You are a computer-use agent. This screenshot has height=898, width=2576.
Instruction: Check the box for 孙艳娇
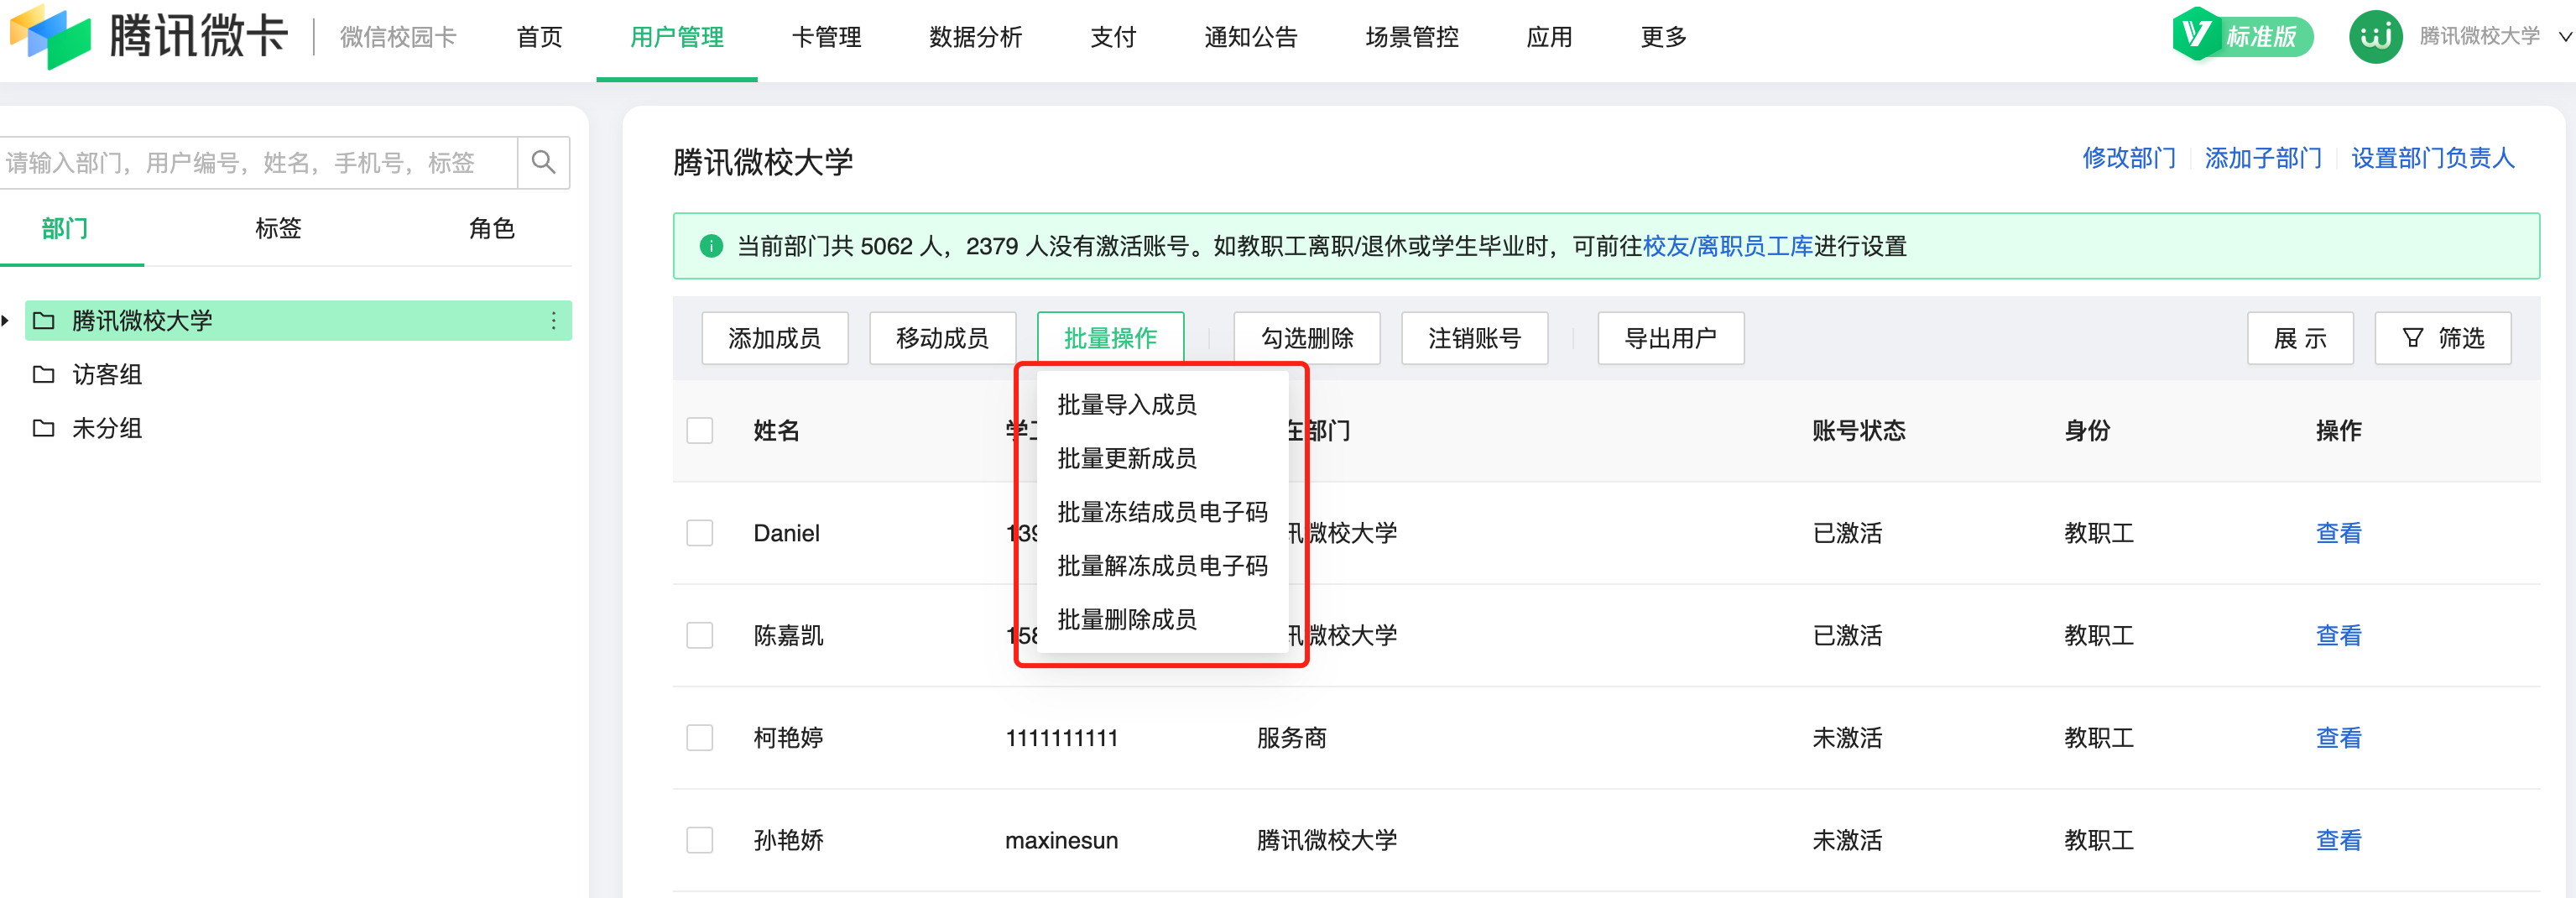coord(700,840)
